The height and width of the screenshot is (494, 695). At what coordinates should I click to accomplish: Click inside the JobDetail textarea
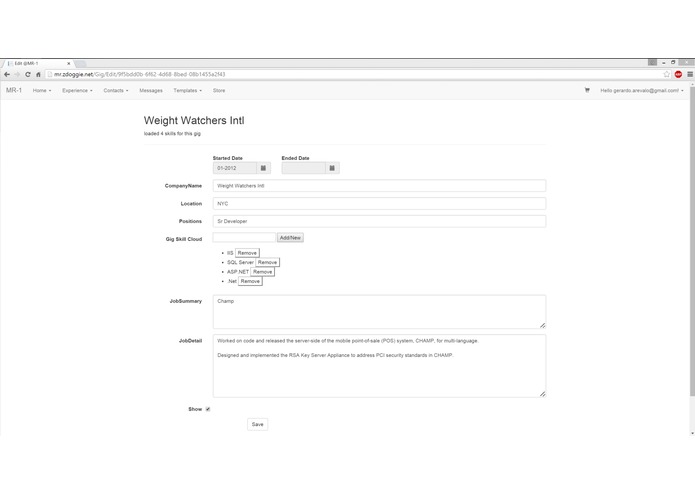tap(379, 366)
